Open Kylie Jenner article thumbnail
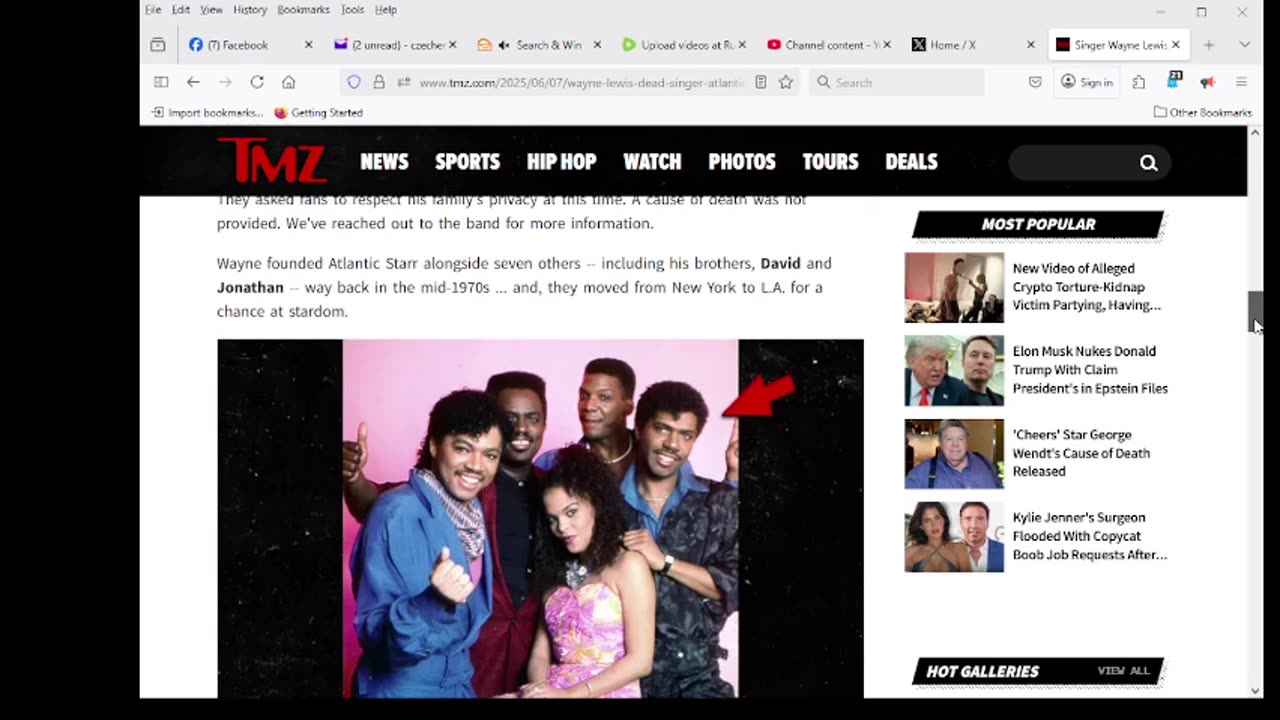 [954, 537]
